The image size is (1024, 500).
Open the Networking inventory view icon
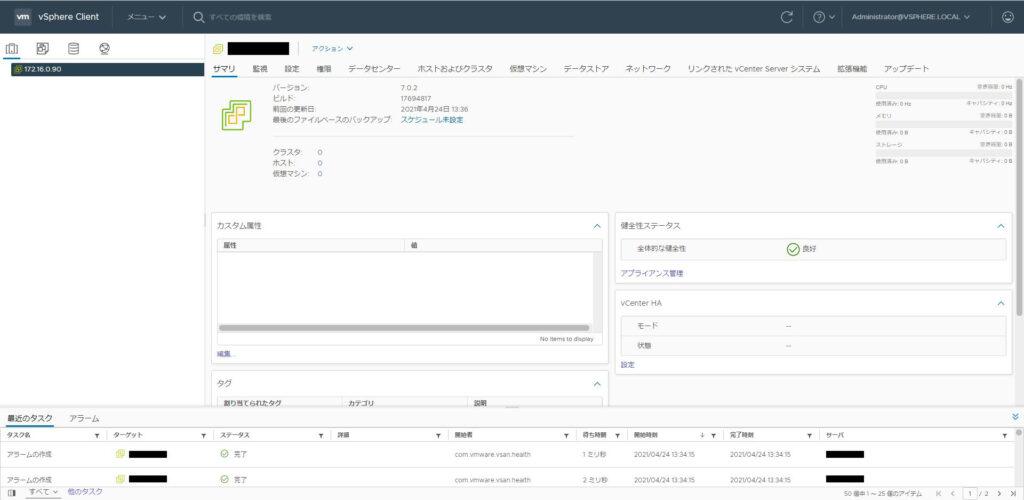click(104, 48)
